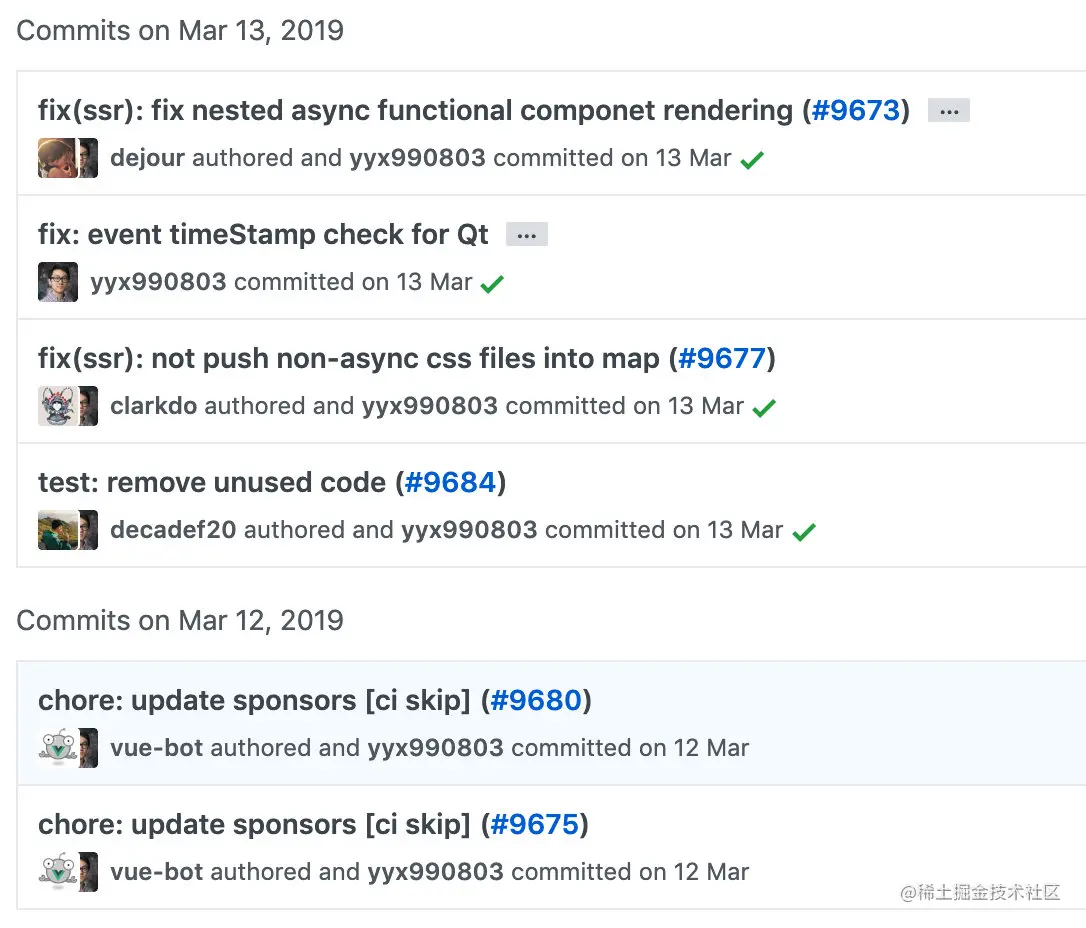Expand the description of the Qt timeStamp commit
This screenshot has height=928, width=1086.
point(526,235)
